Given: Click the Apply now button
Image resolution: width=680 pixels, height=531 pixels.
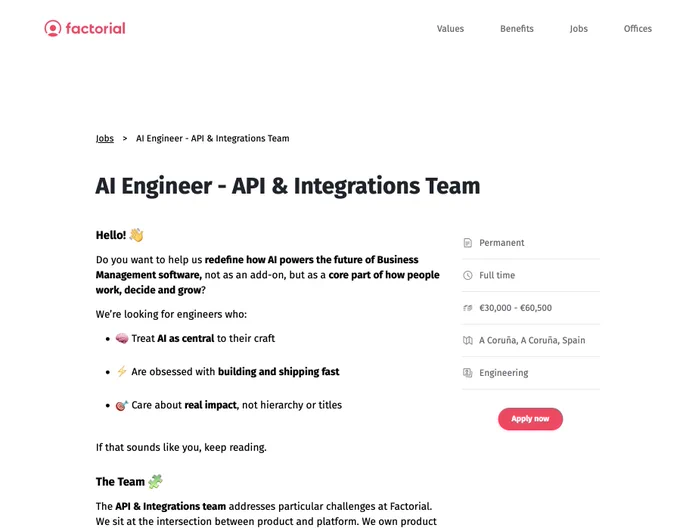Looking at the screenshot, I should (530, 419).
